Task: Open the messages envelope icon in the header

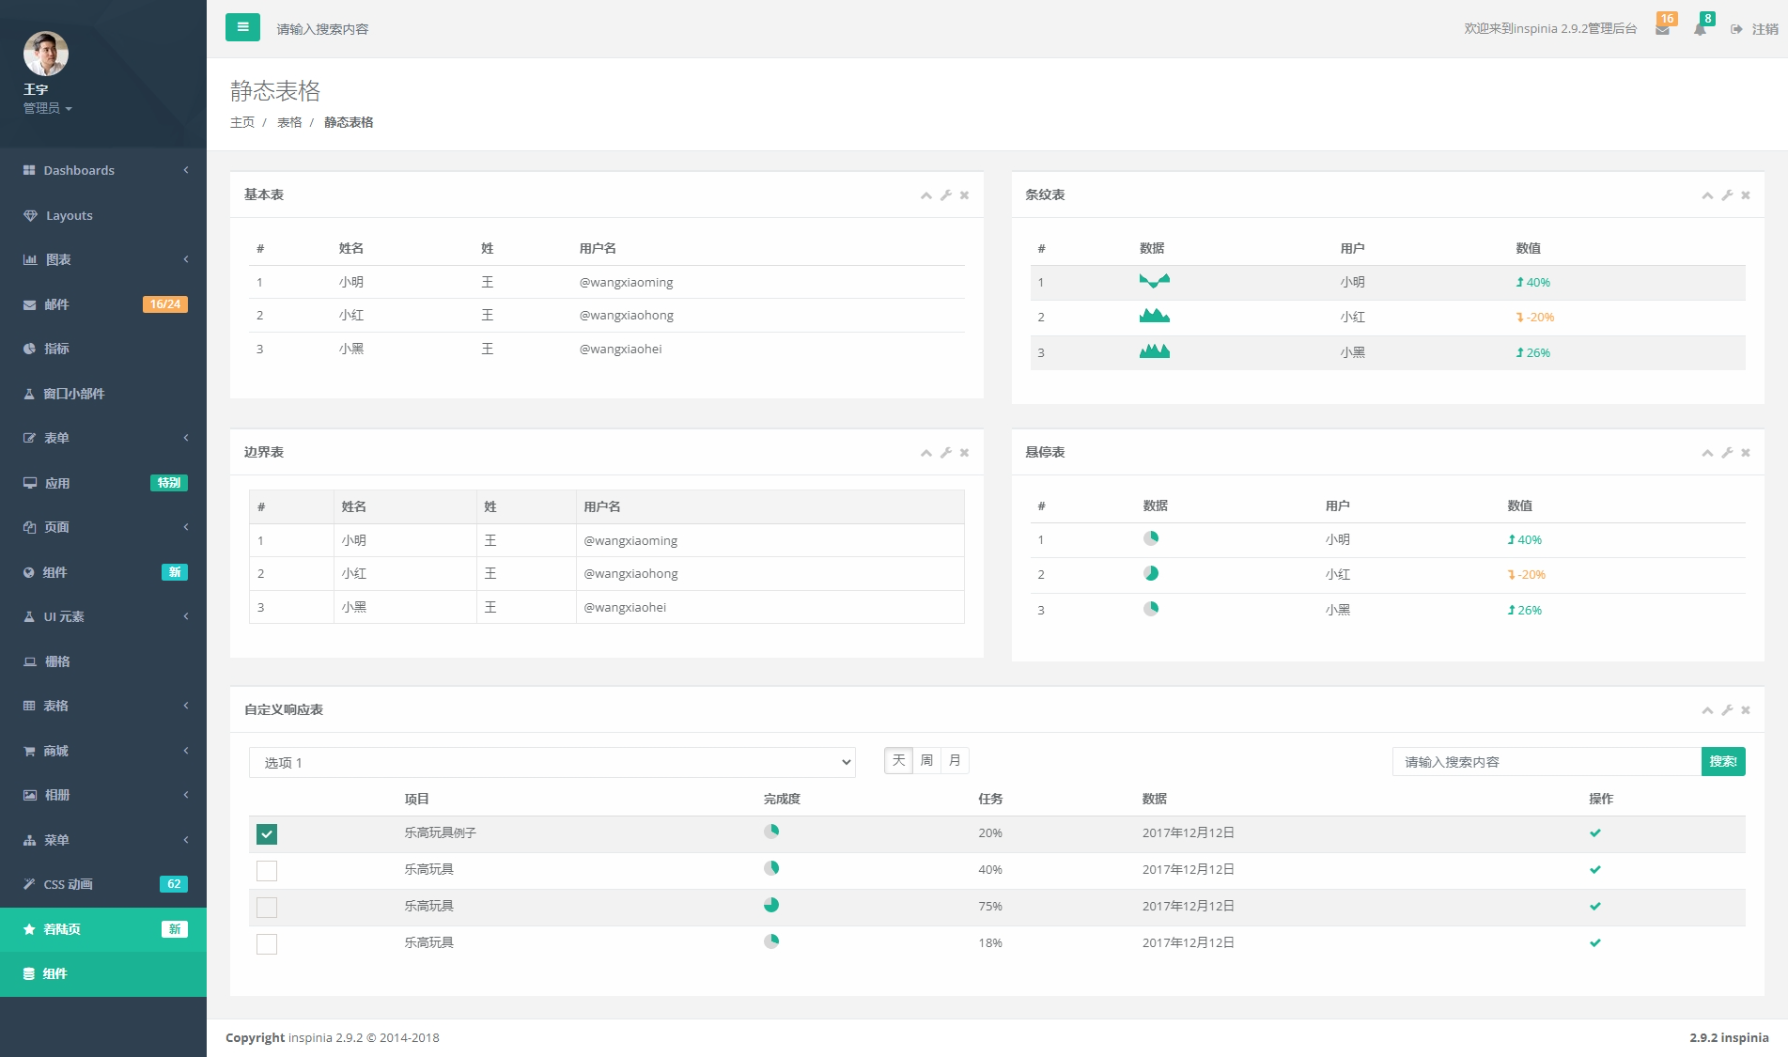Action: coord(1663,28)
